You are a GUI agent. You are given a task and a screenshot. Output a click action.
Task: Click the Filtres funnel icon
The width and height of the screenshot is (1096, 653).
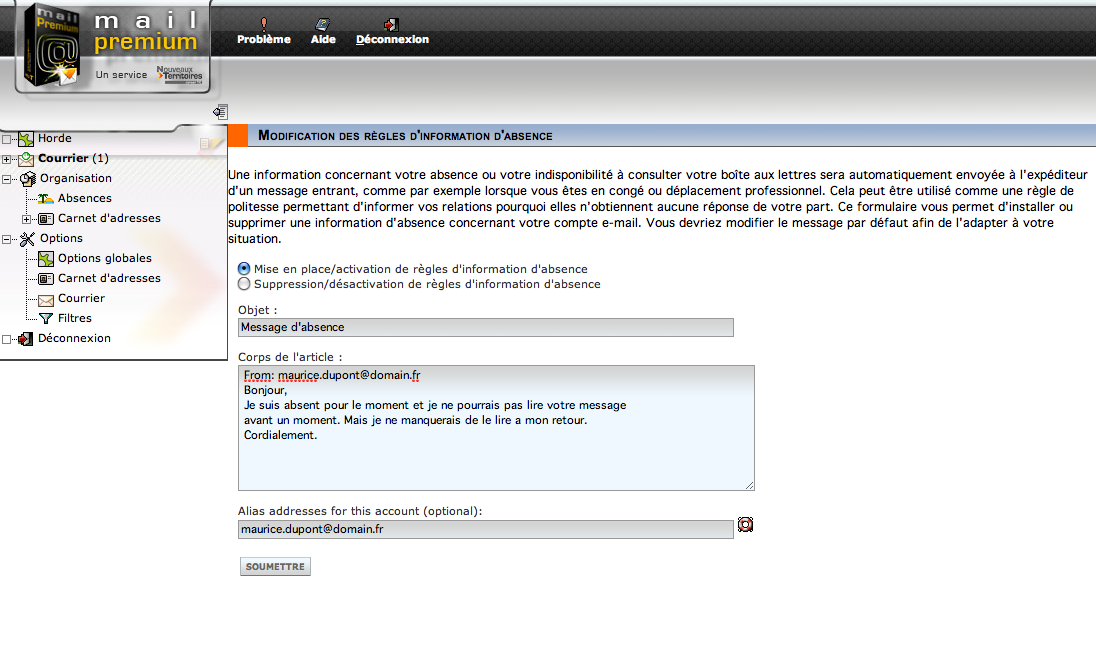pos(45,318)
